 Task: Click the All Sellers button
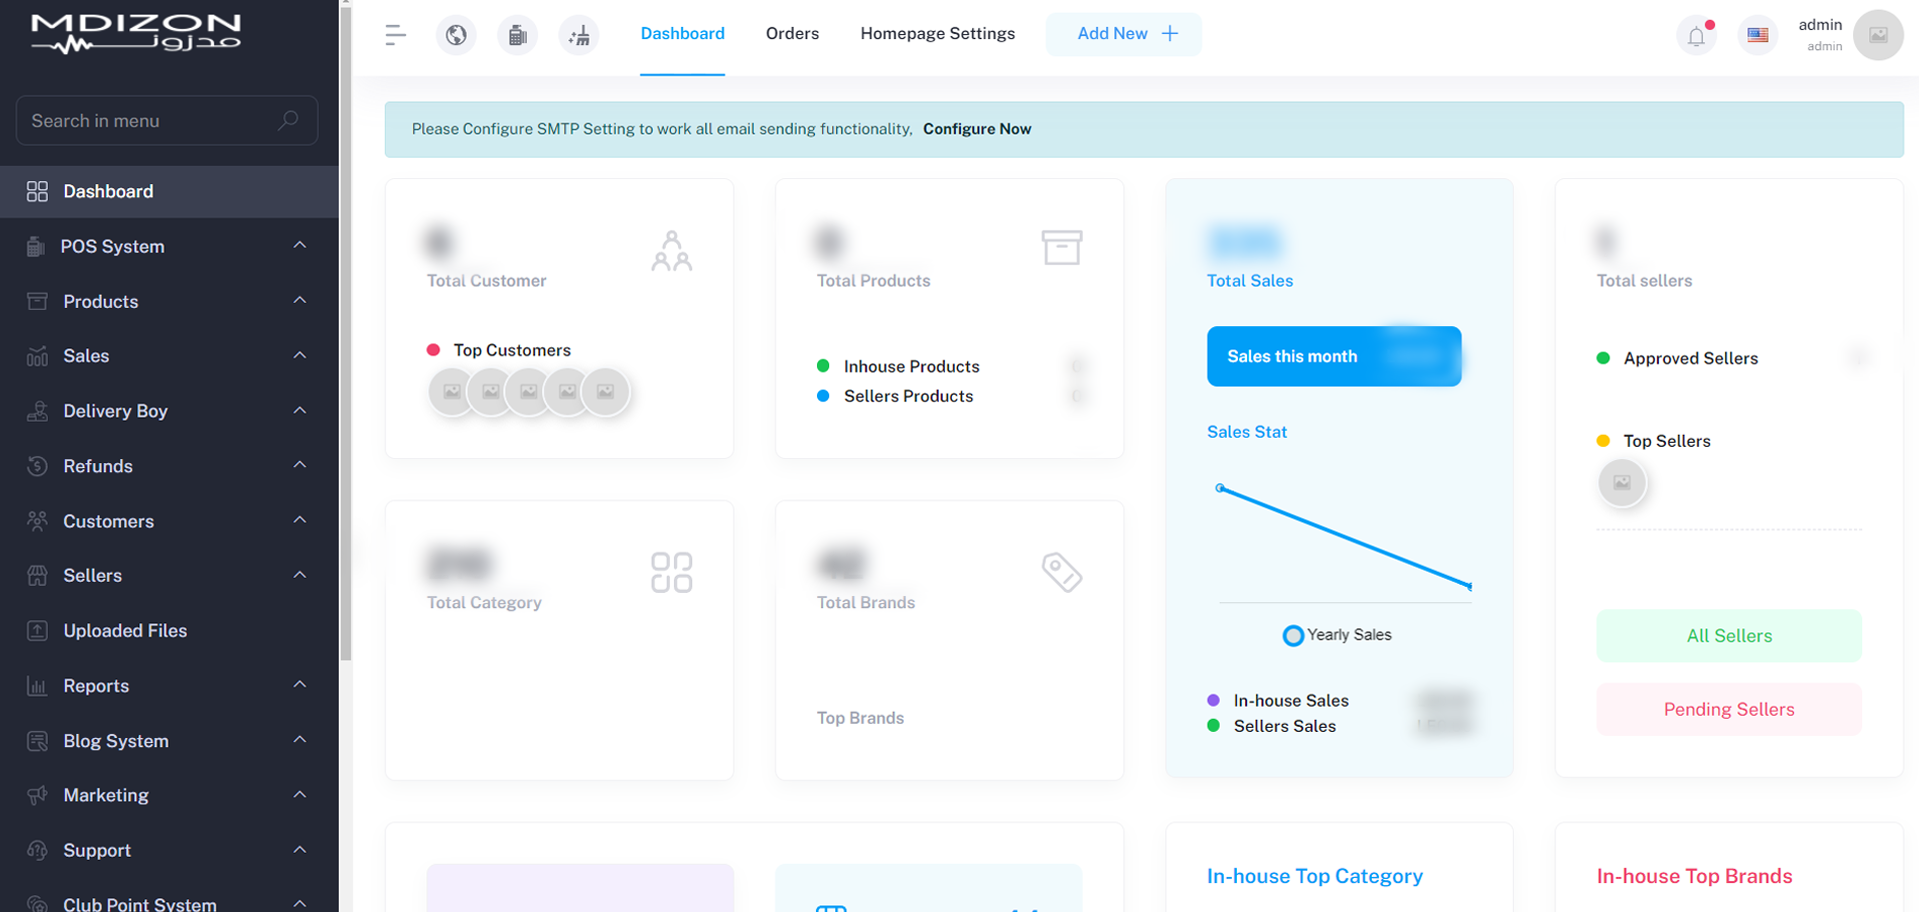click(x=1728, y=636)
